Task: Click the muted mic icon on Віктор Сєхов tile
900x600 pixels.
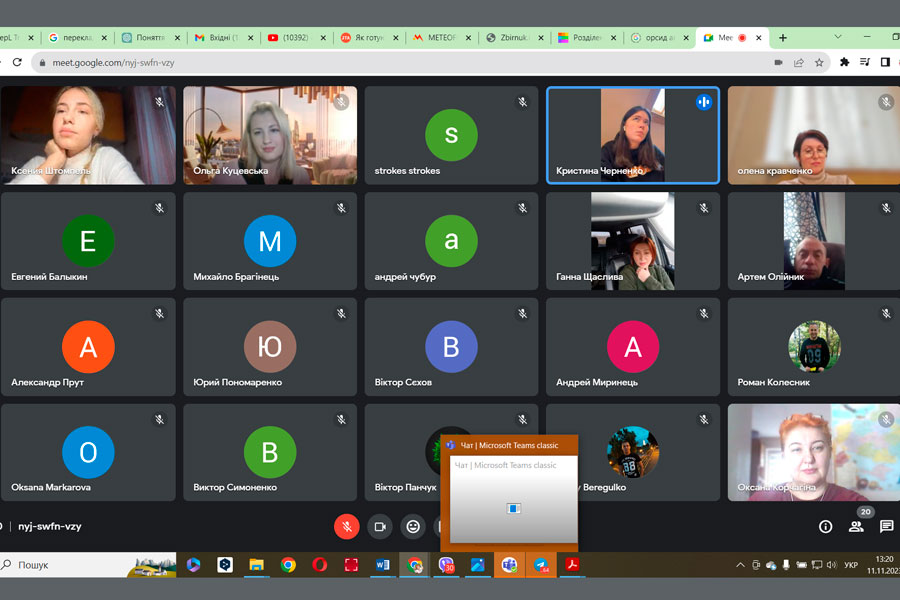Action: click(522, 313)
